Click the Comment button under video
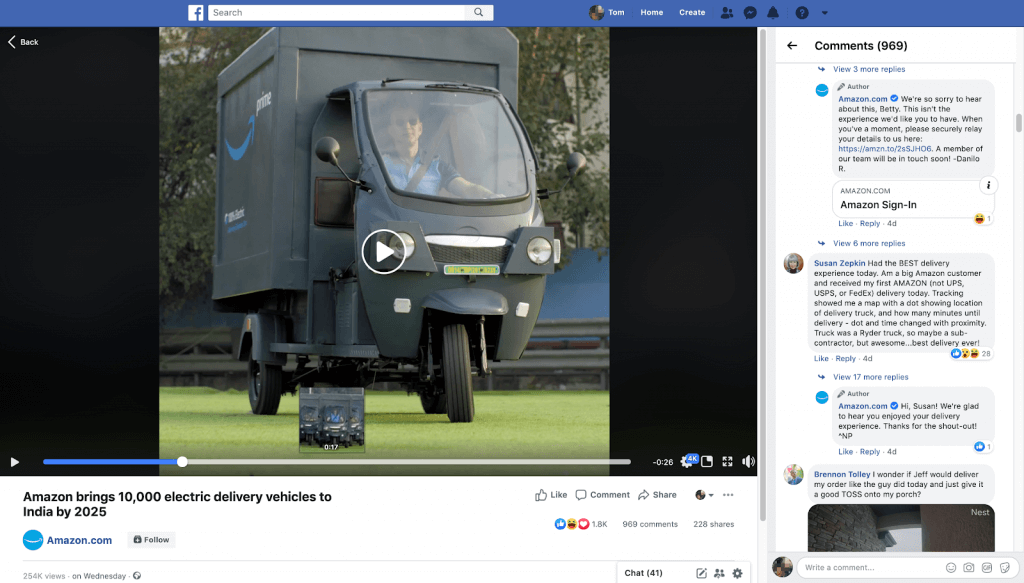The width and height of the screenshot is (1024, 583). click(x=603, y=495)
